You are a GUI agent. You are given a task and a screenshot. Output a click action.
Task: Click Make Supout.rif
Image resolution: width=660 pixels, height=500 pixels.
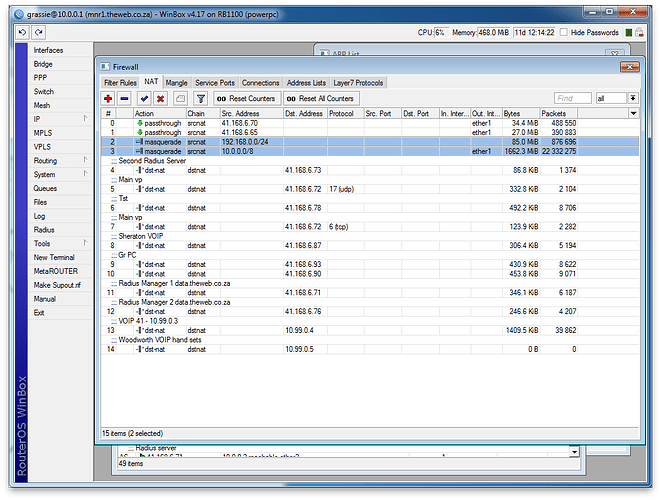pyautogui.click(x=60, y=285)
